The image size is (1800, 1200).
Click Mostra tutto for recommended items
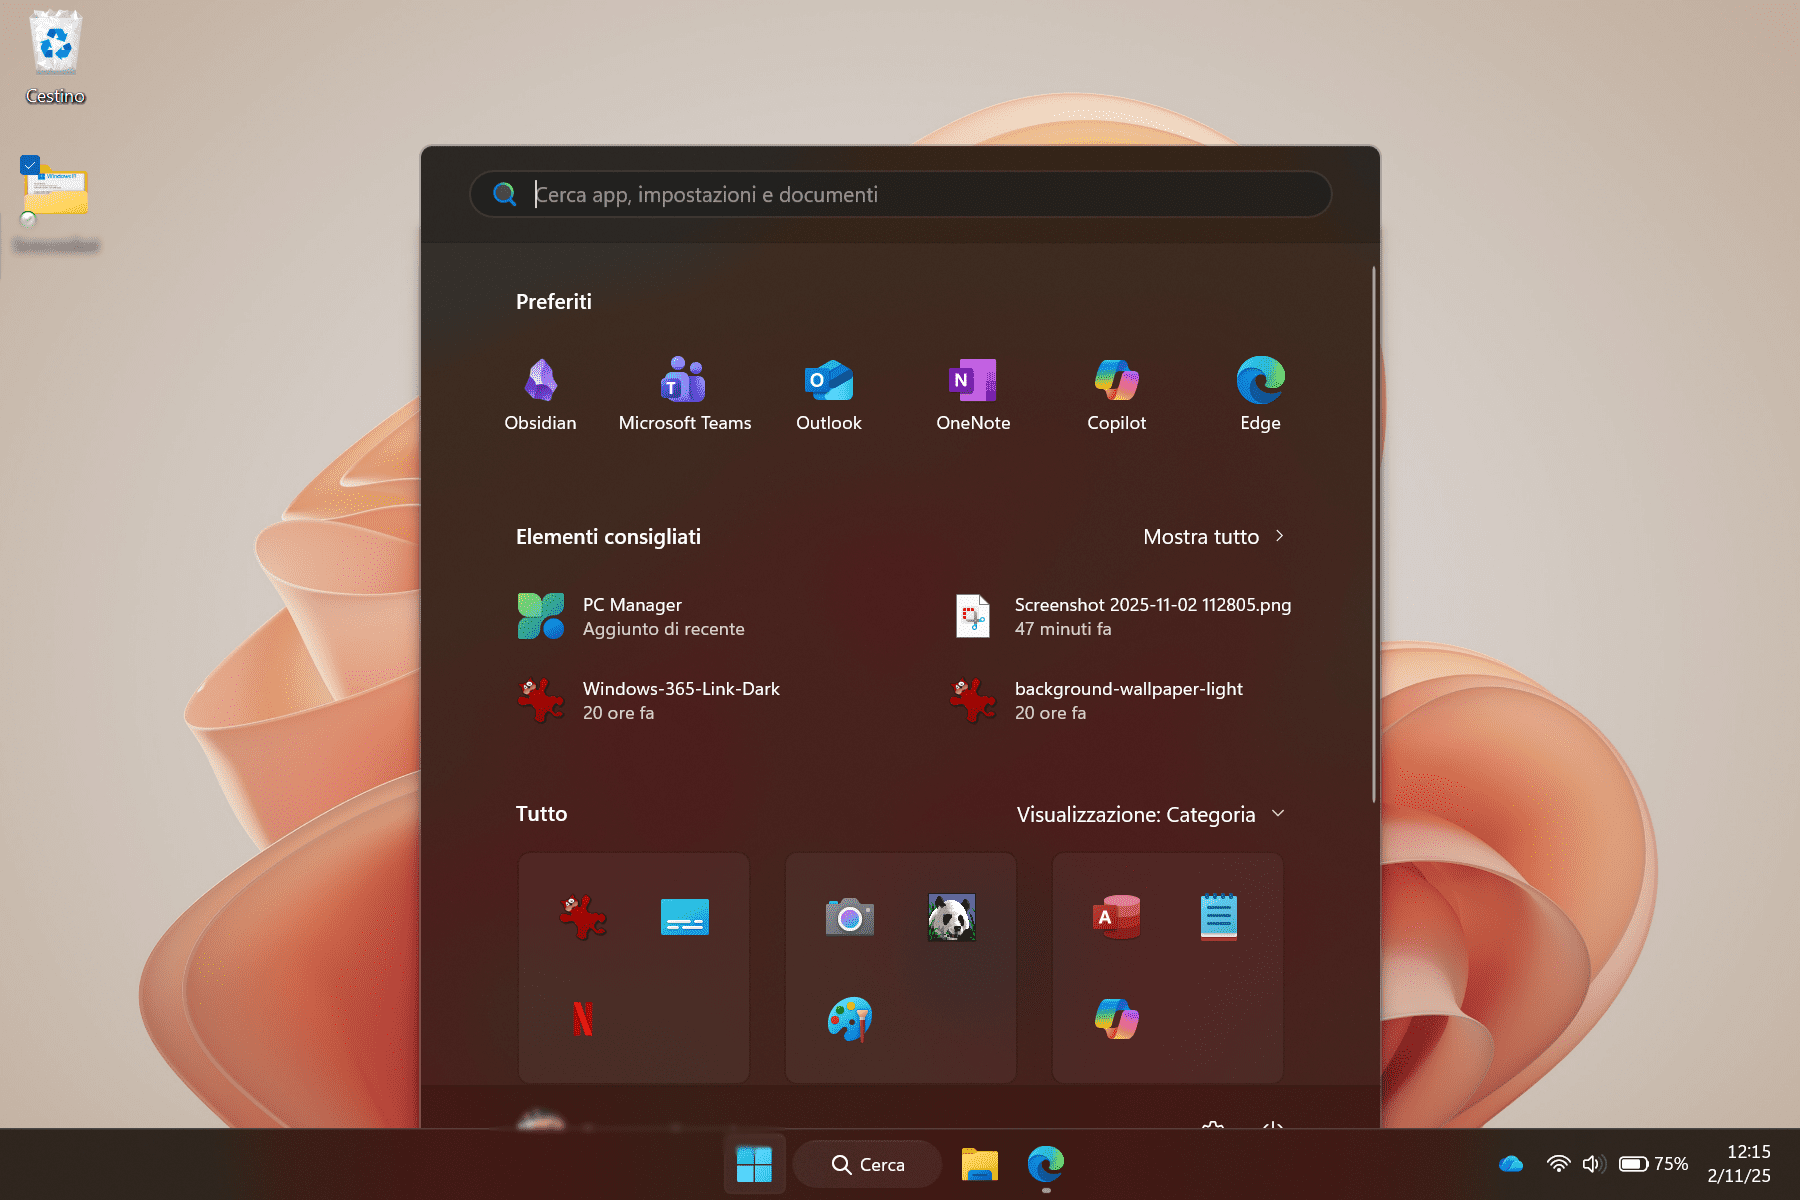point(1213,537)
